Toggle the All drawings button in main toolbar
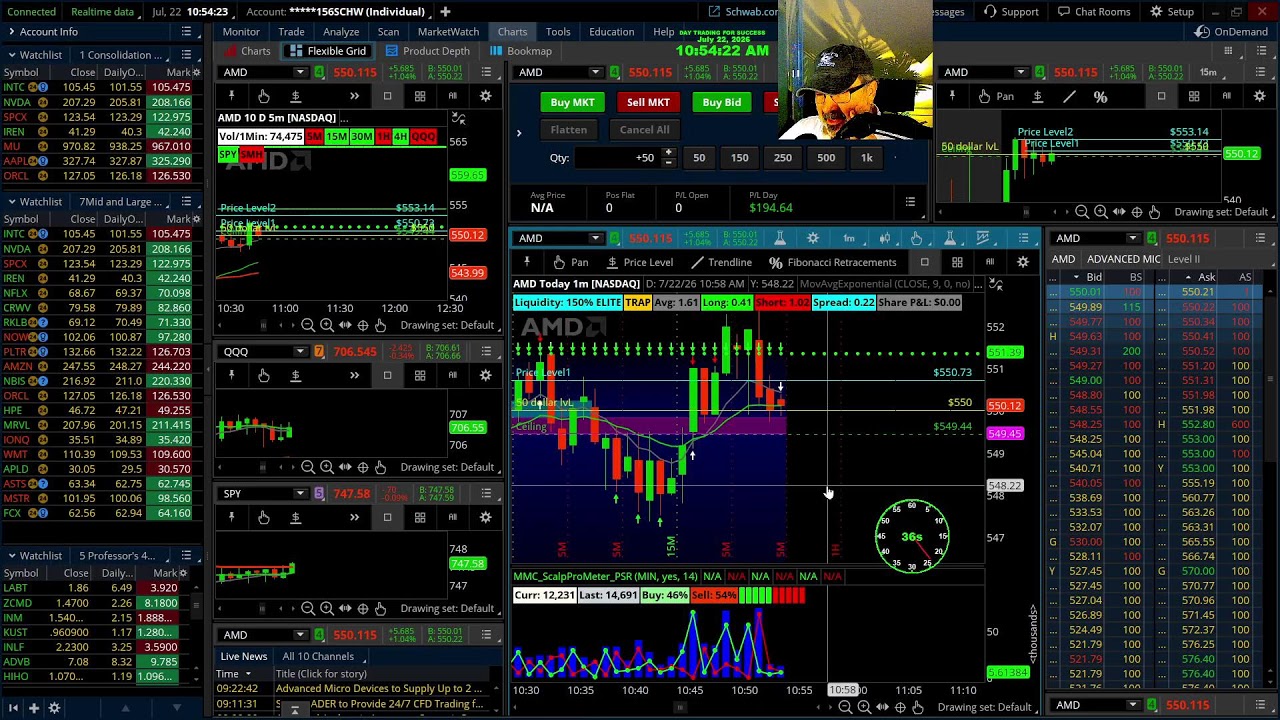The height and width of the screenshot is (720, 1280). pos(989,262)
